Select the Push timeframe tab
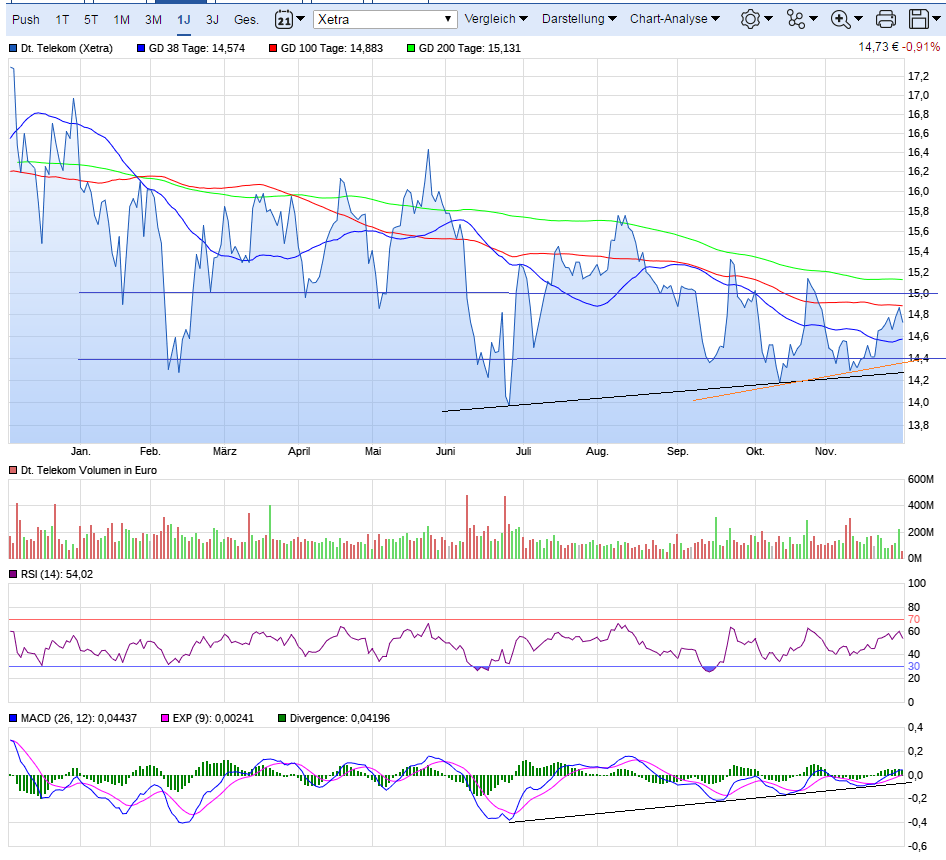The height and width of the screenshot is (860, 946). 25,20
